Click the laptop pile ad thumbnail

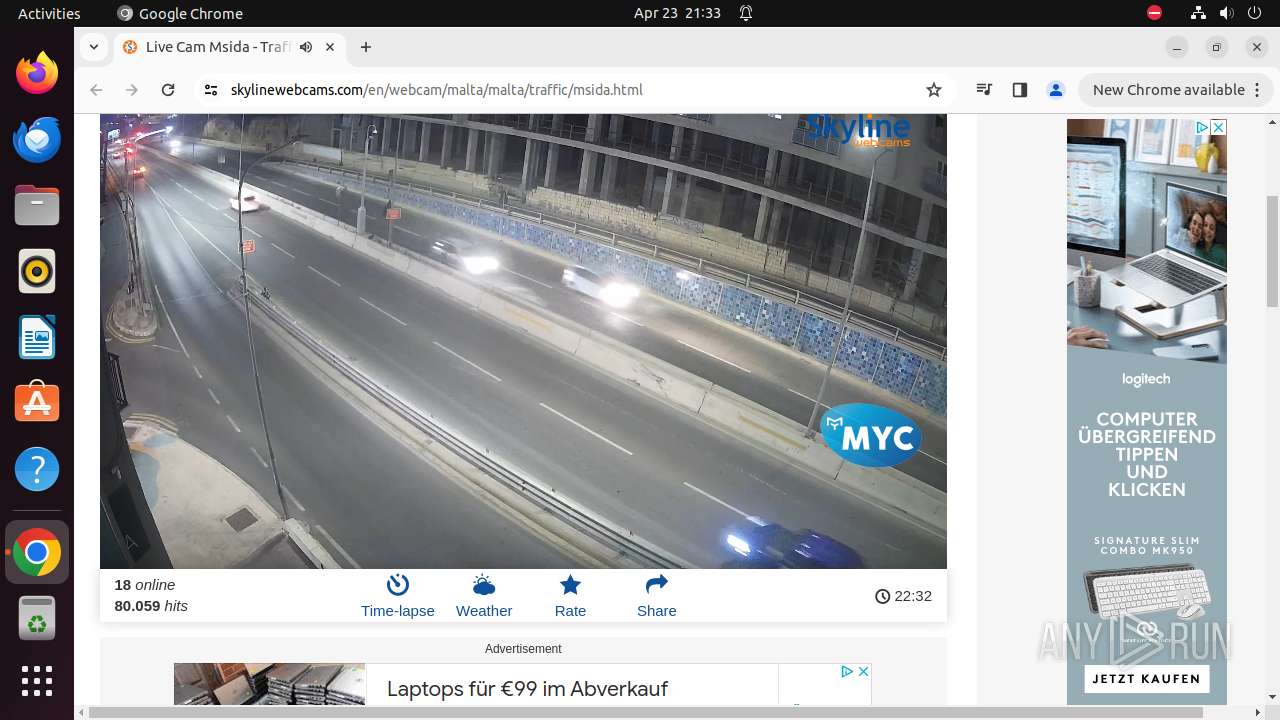click(x=269, y=684)
